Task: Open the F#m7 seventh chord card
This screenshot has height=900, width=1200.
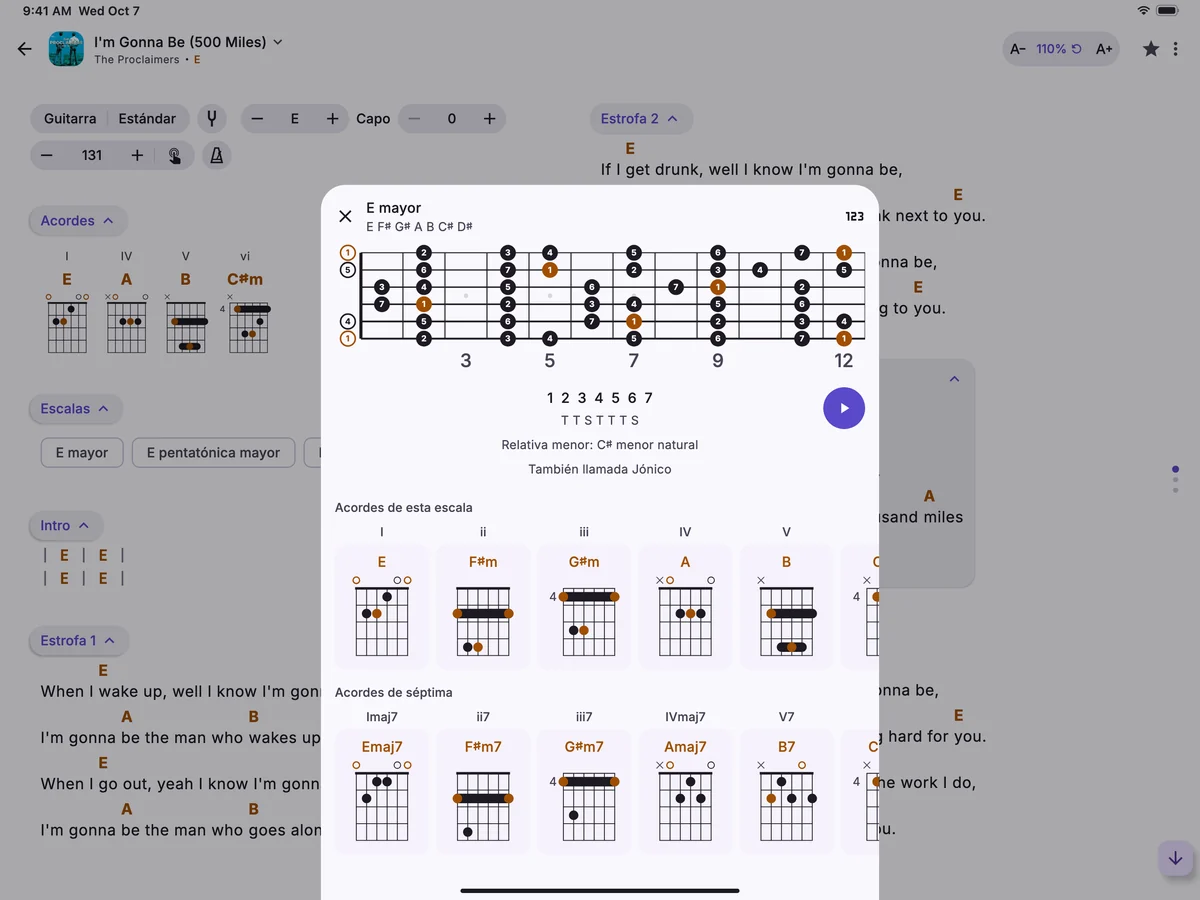Action: tap(483, 791)
